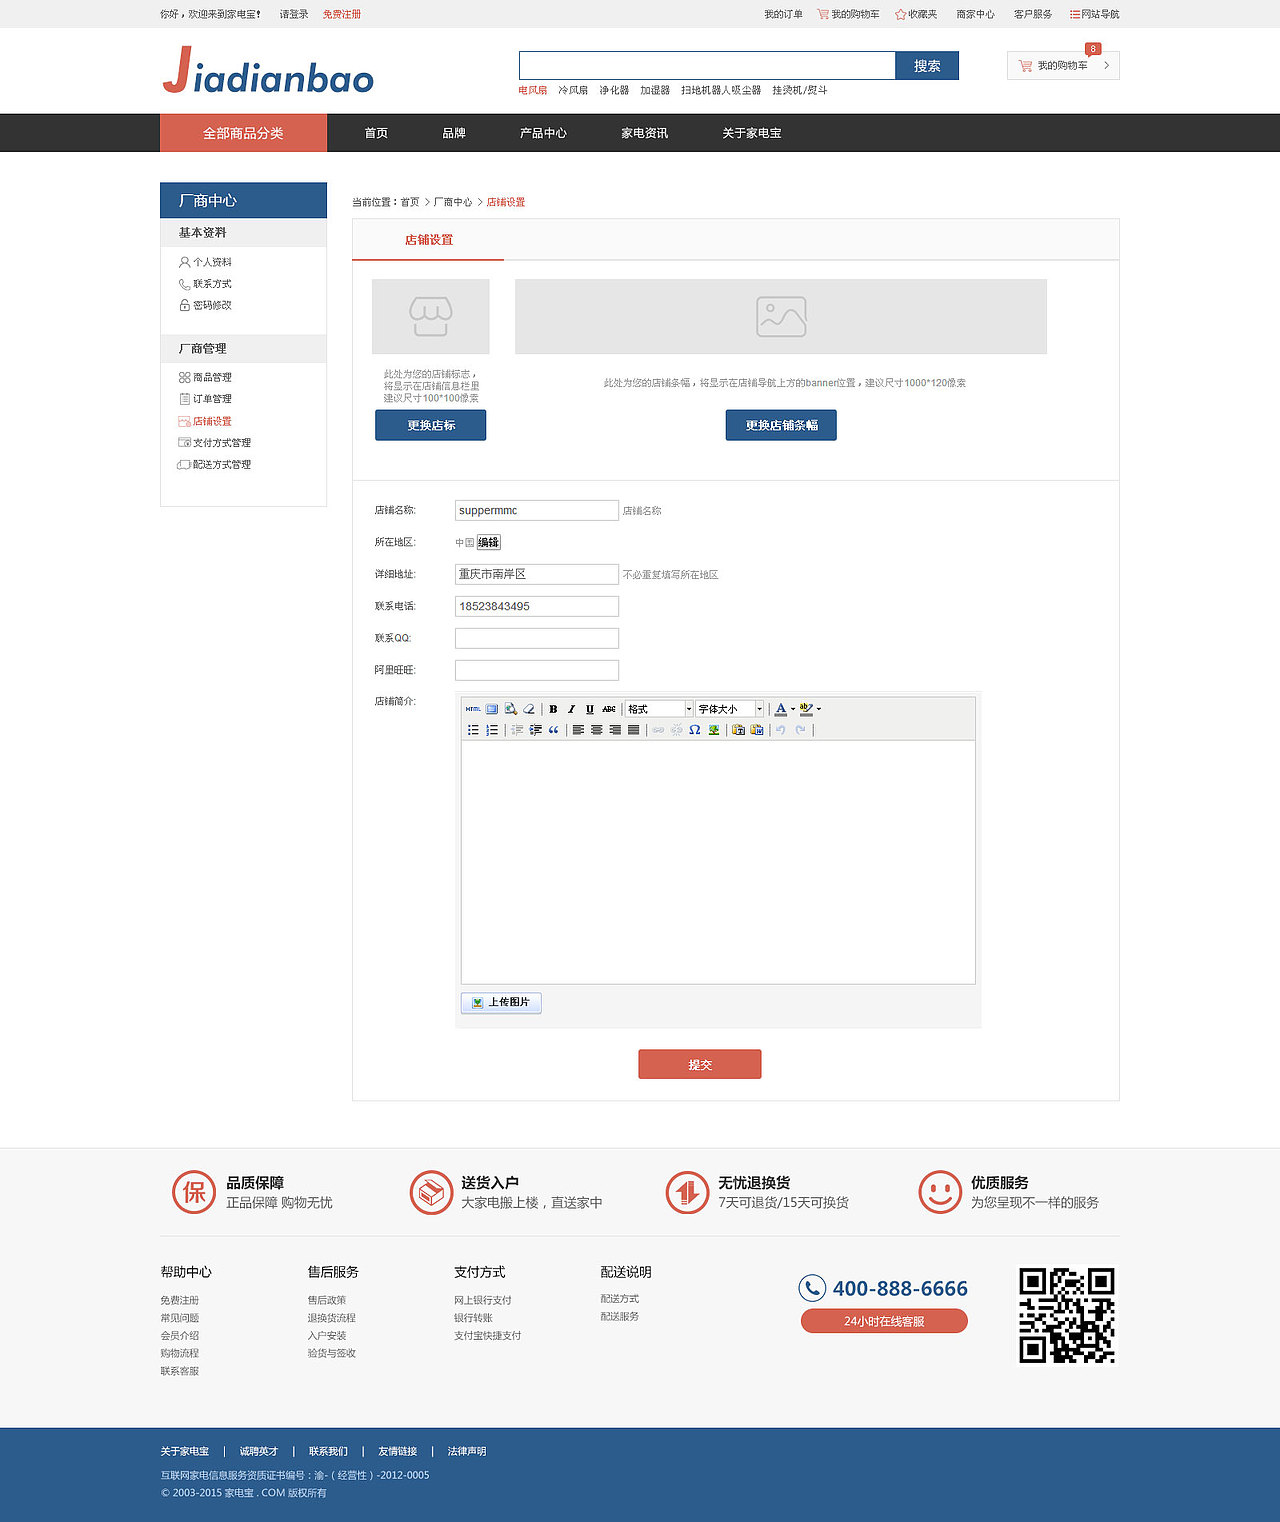The image size is (1280, 1522).
Task: Create a bulleted list in the editor
Action: [473, 731]
